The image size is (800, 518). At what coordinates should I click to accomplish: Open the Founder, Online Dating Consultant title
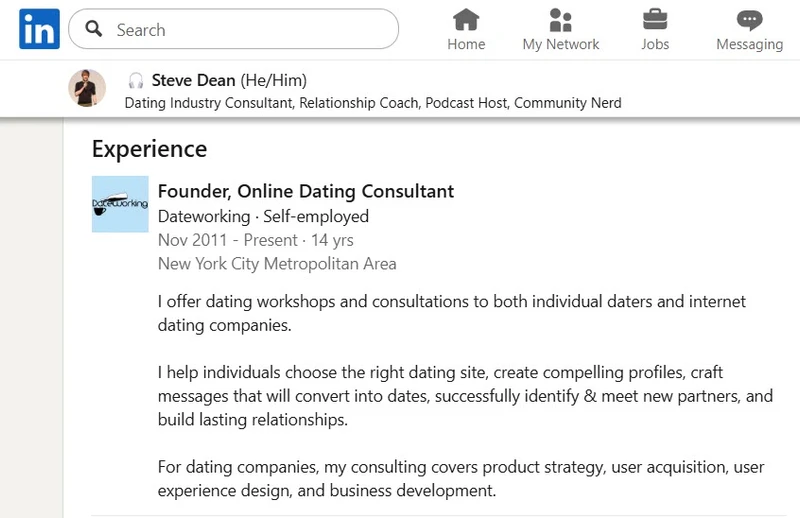point(306,191)
